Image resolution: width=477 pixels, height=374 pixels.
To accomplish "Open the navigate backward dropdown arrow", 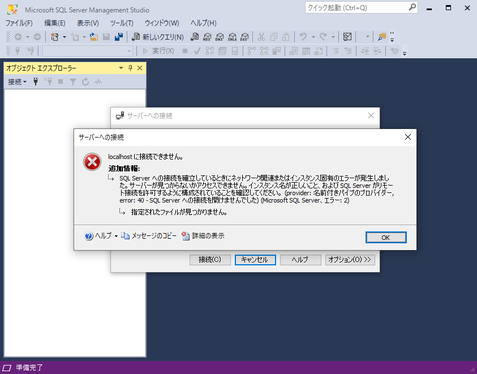I will pyautogui.click(x=28, y=37).
